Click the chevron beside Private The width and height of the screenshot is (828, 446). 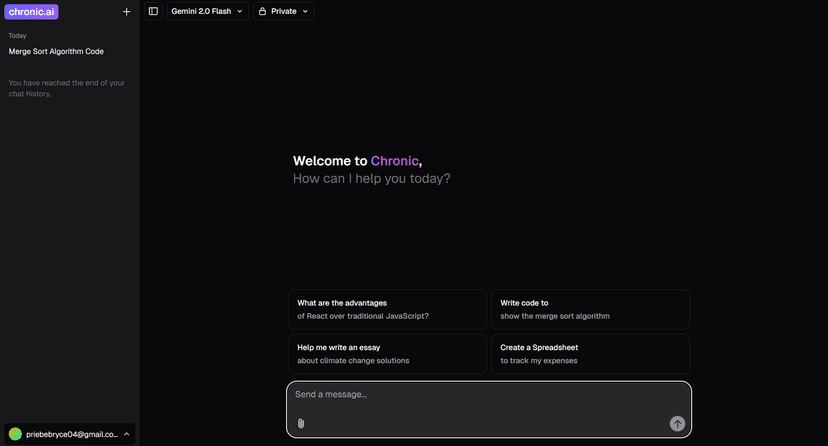click(x=305, y=11)
